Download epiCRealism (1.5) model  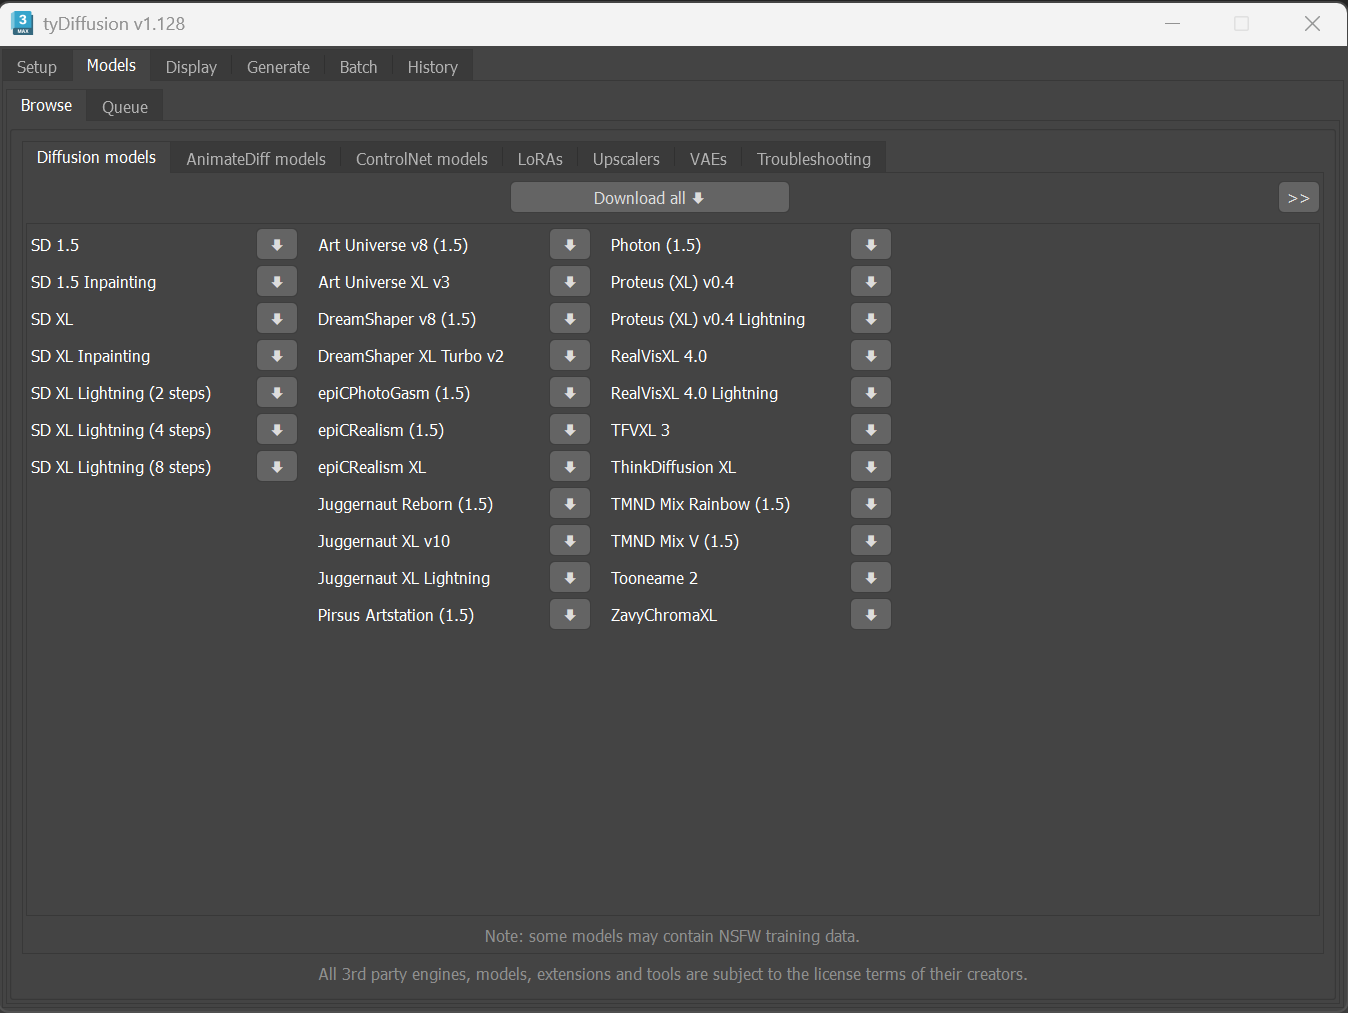(x=570, y=430)
